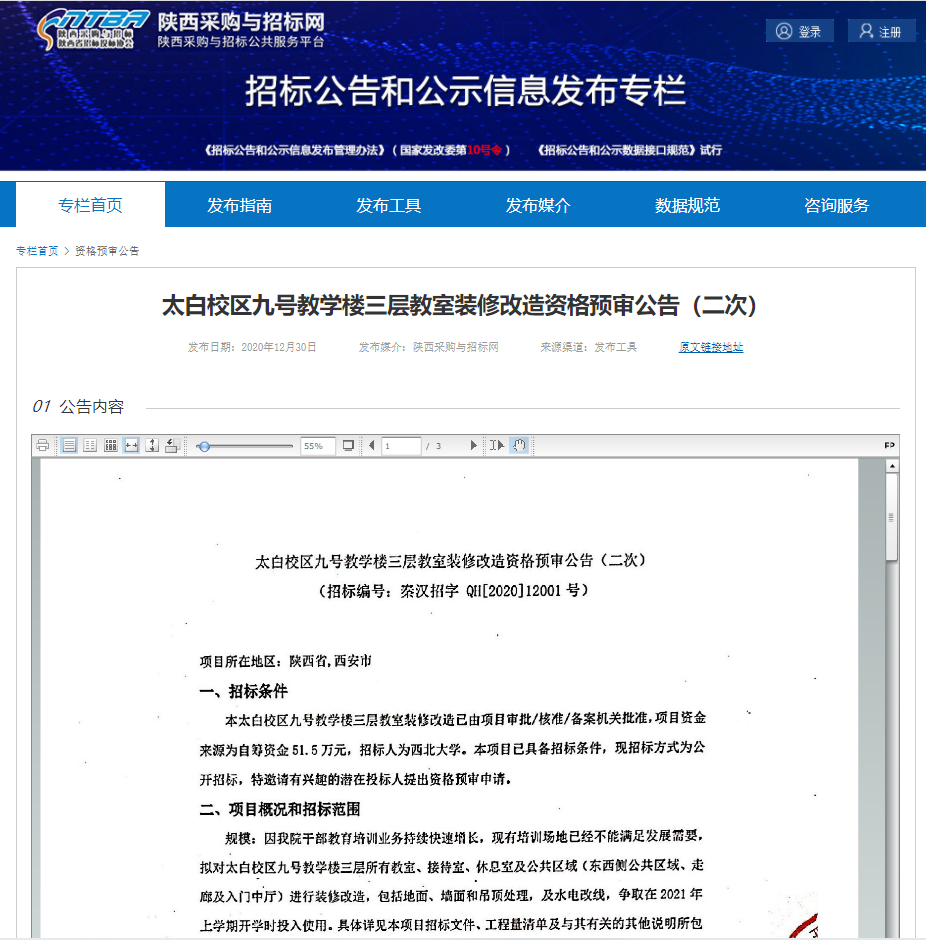Click the PDF zoom slider handle
Image resolution: width=926 pixels, height=940 pixels.
pyautogui.click(x=204, y=446)
